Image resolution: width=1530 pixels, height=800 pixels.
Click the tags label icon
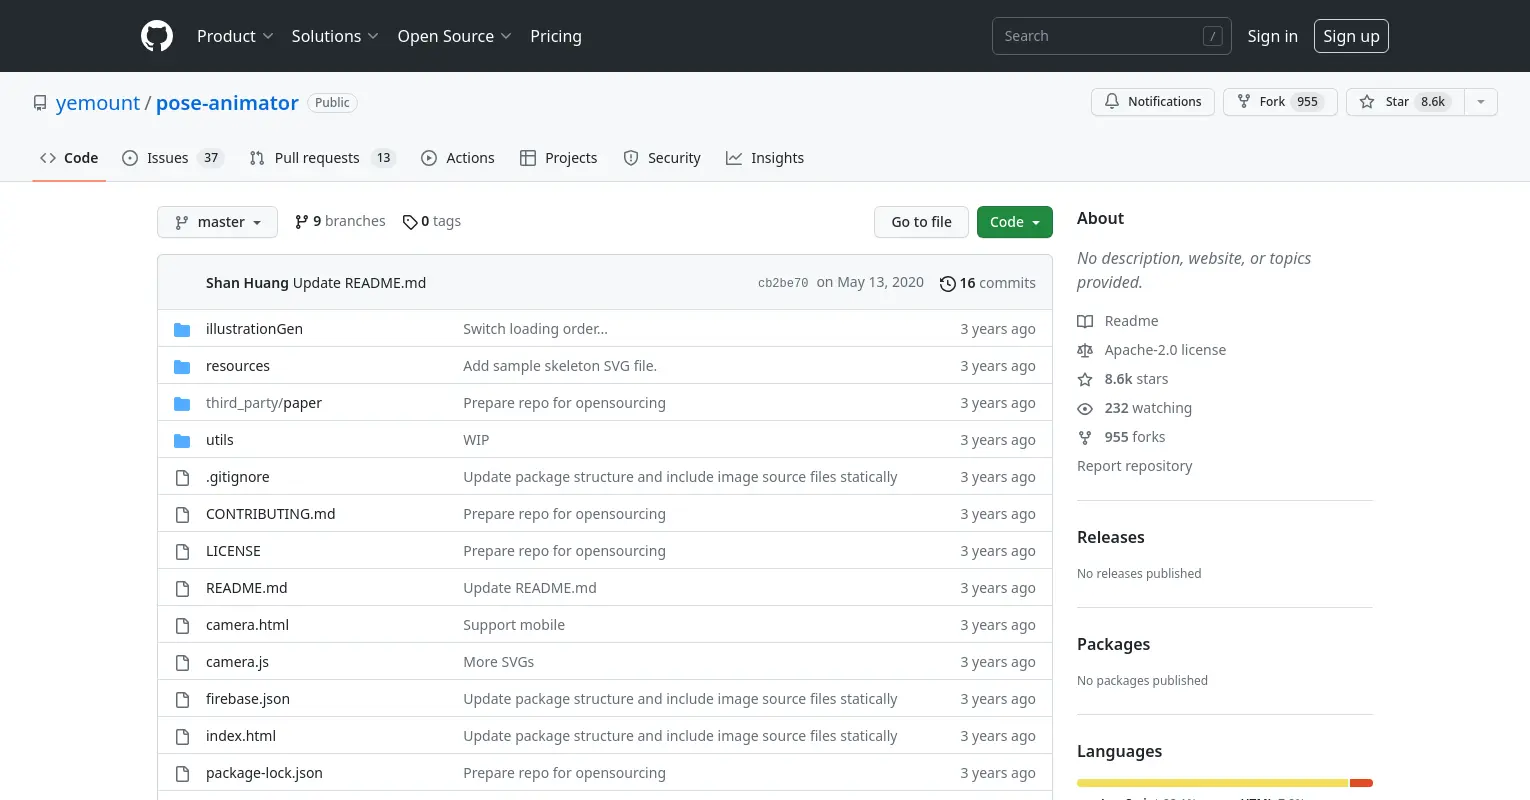(410, 222)
